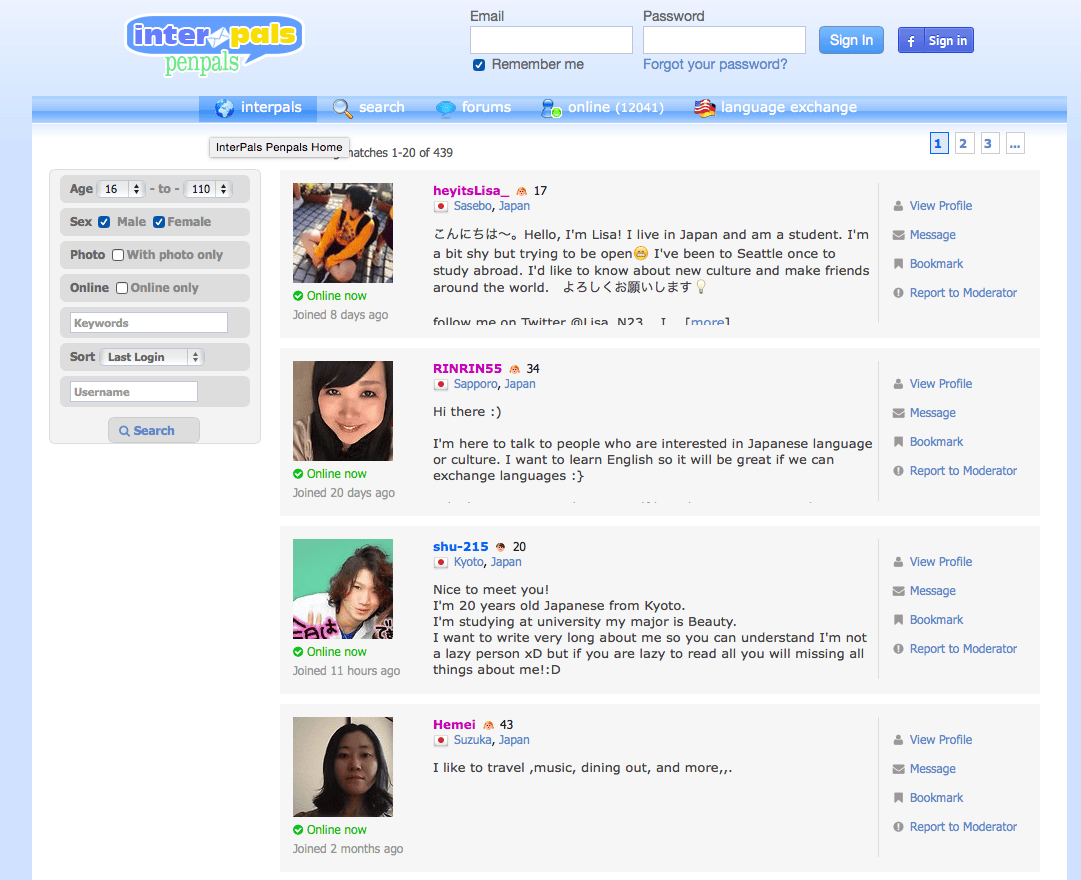Image resolution: width=1081 pixels, height=880 pixels.
Task: Open the minimum age selector showing 16
Action: click(x=121, y=189)
